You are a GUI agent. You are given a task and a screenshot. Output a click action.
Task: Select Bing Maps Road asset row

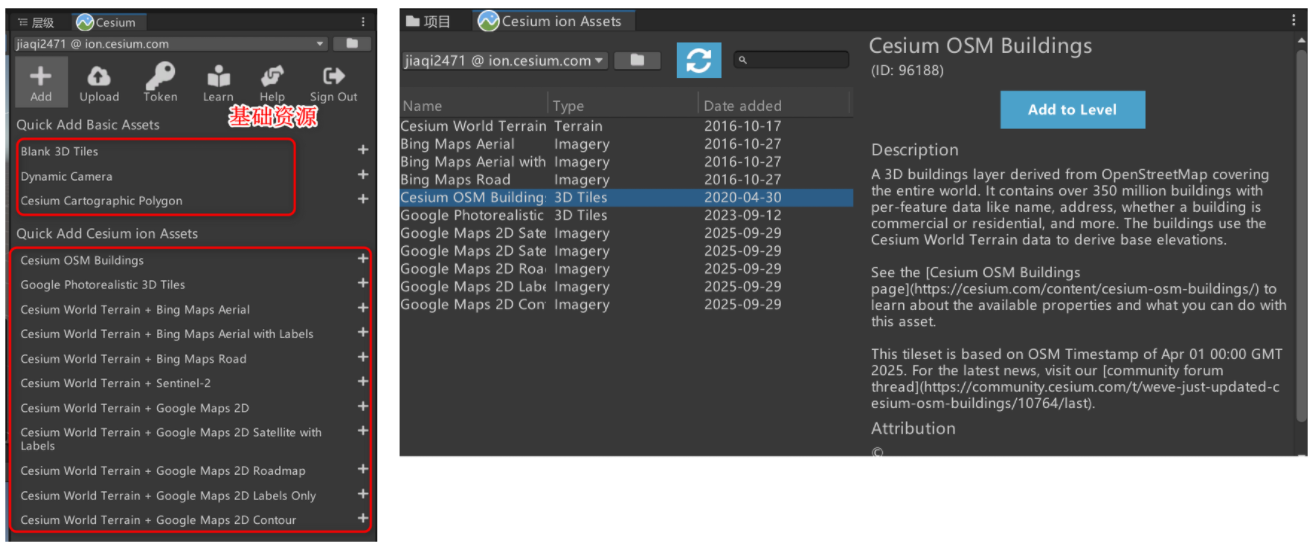(626, 180)
